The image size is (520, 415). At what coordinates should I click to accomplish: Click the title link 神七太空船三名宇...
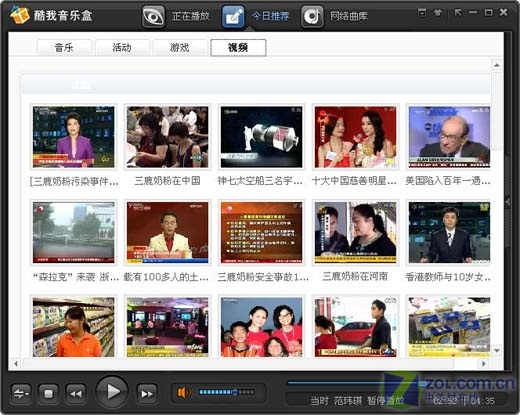[x=260, y=181]
